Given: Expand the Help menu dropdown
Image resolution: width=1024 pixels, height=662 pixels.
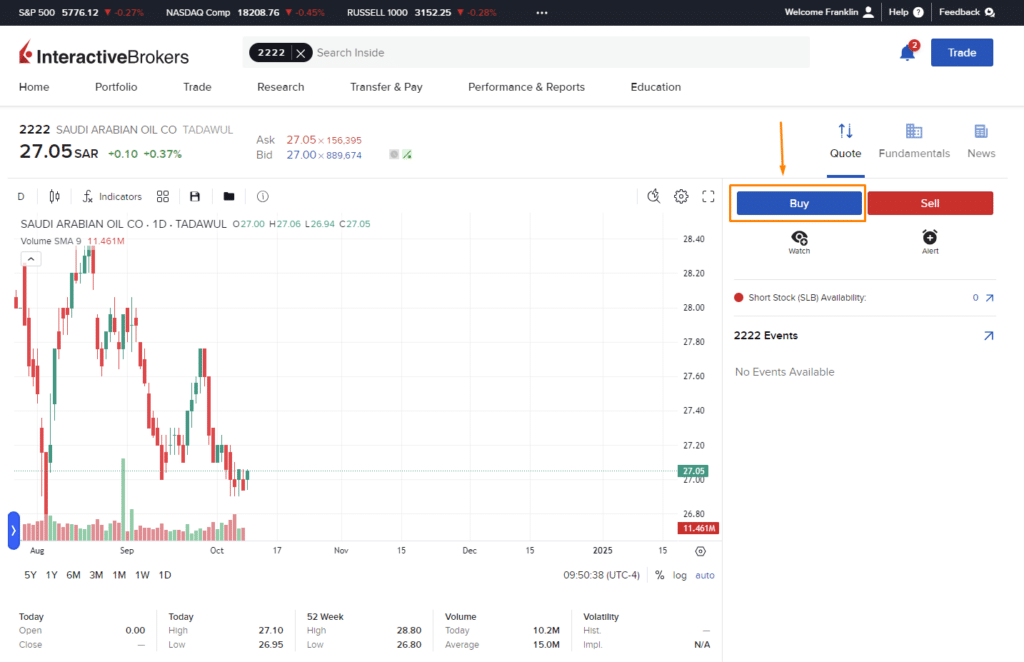Looking at the screenshot, I should 898,12.
